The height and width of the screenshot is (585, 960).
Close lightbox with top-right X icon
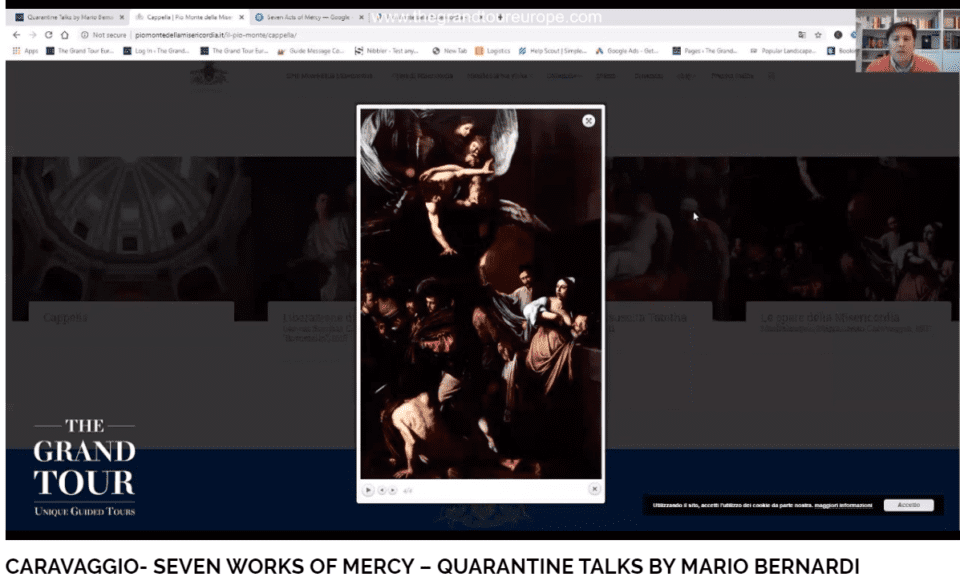click(x=588, y=121)
